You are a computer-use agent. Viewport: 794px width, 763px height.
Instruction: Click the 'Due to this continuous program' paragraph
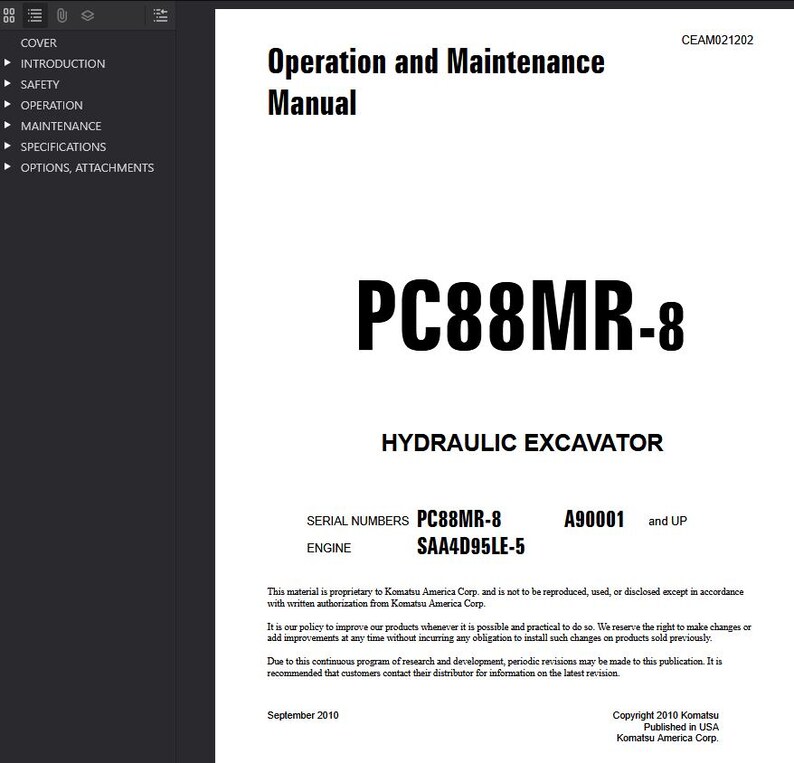click(494, 667)
